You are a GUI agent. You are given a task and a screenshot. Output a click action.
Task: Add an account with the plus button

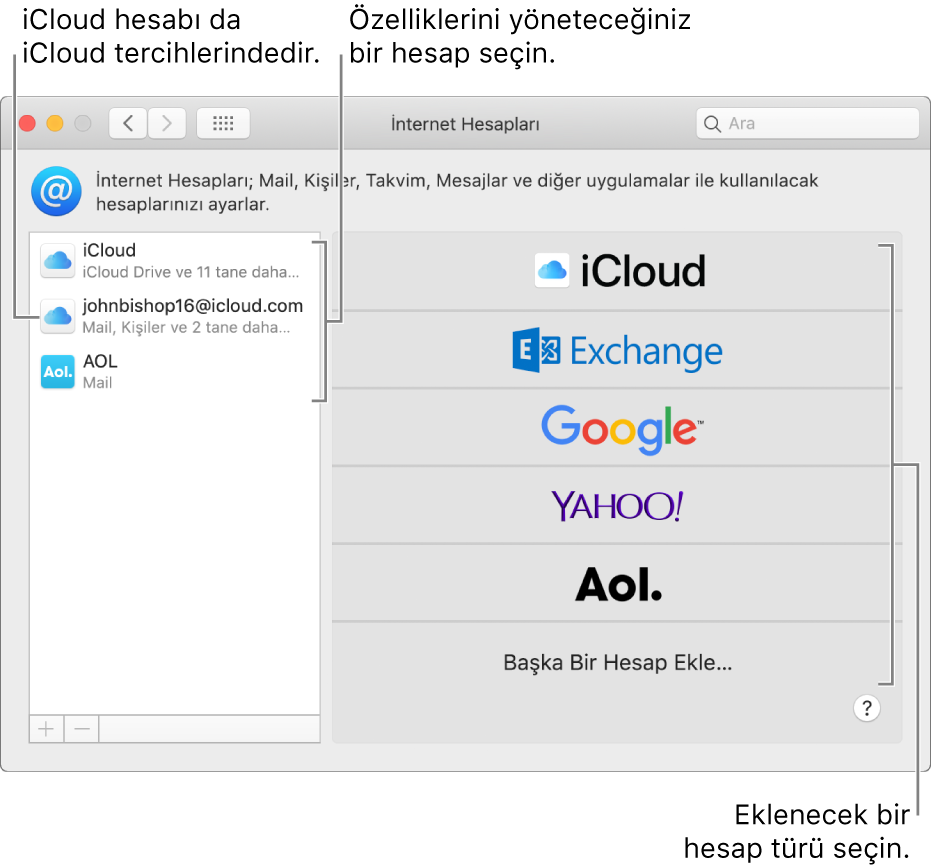46,729
